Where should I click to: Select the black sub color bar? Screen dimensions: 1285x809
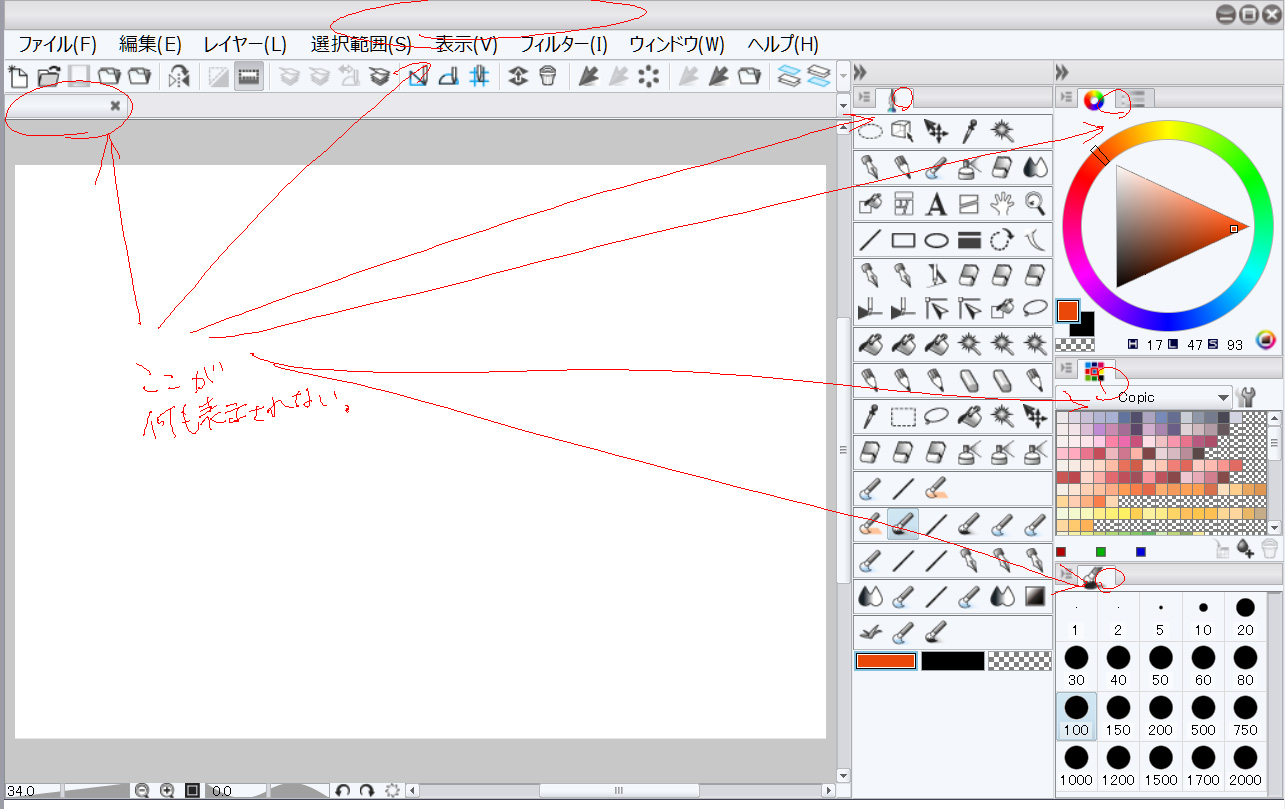click(x=952, y=661)
